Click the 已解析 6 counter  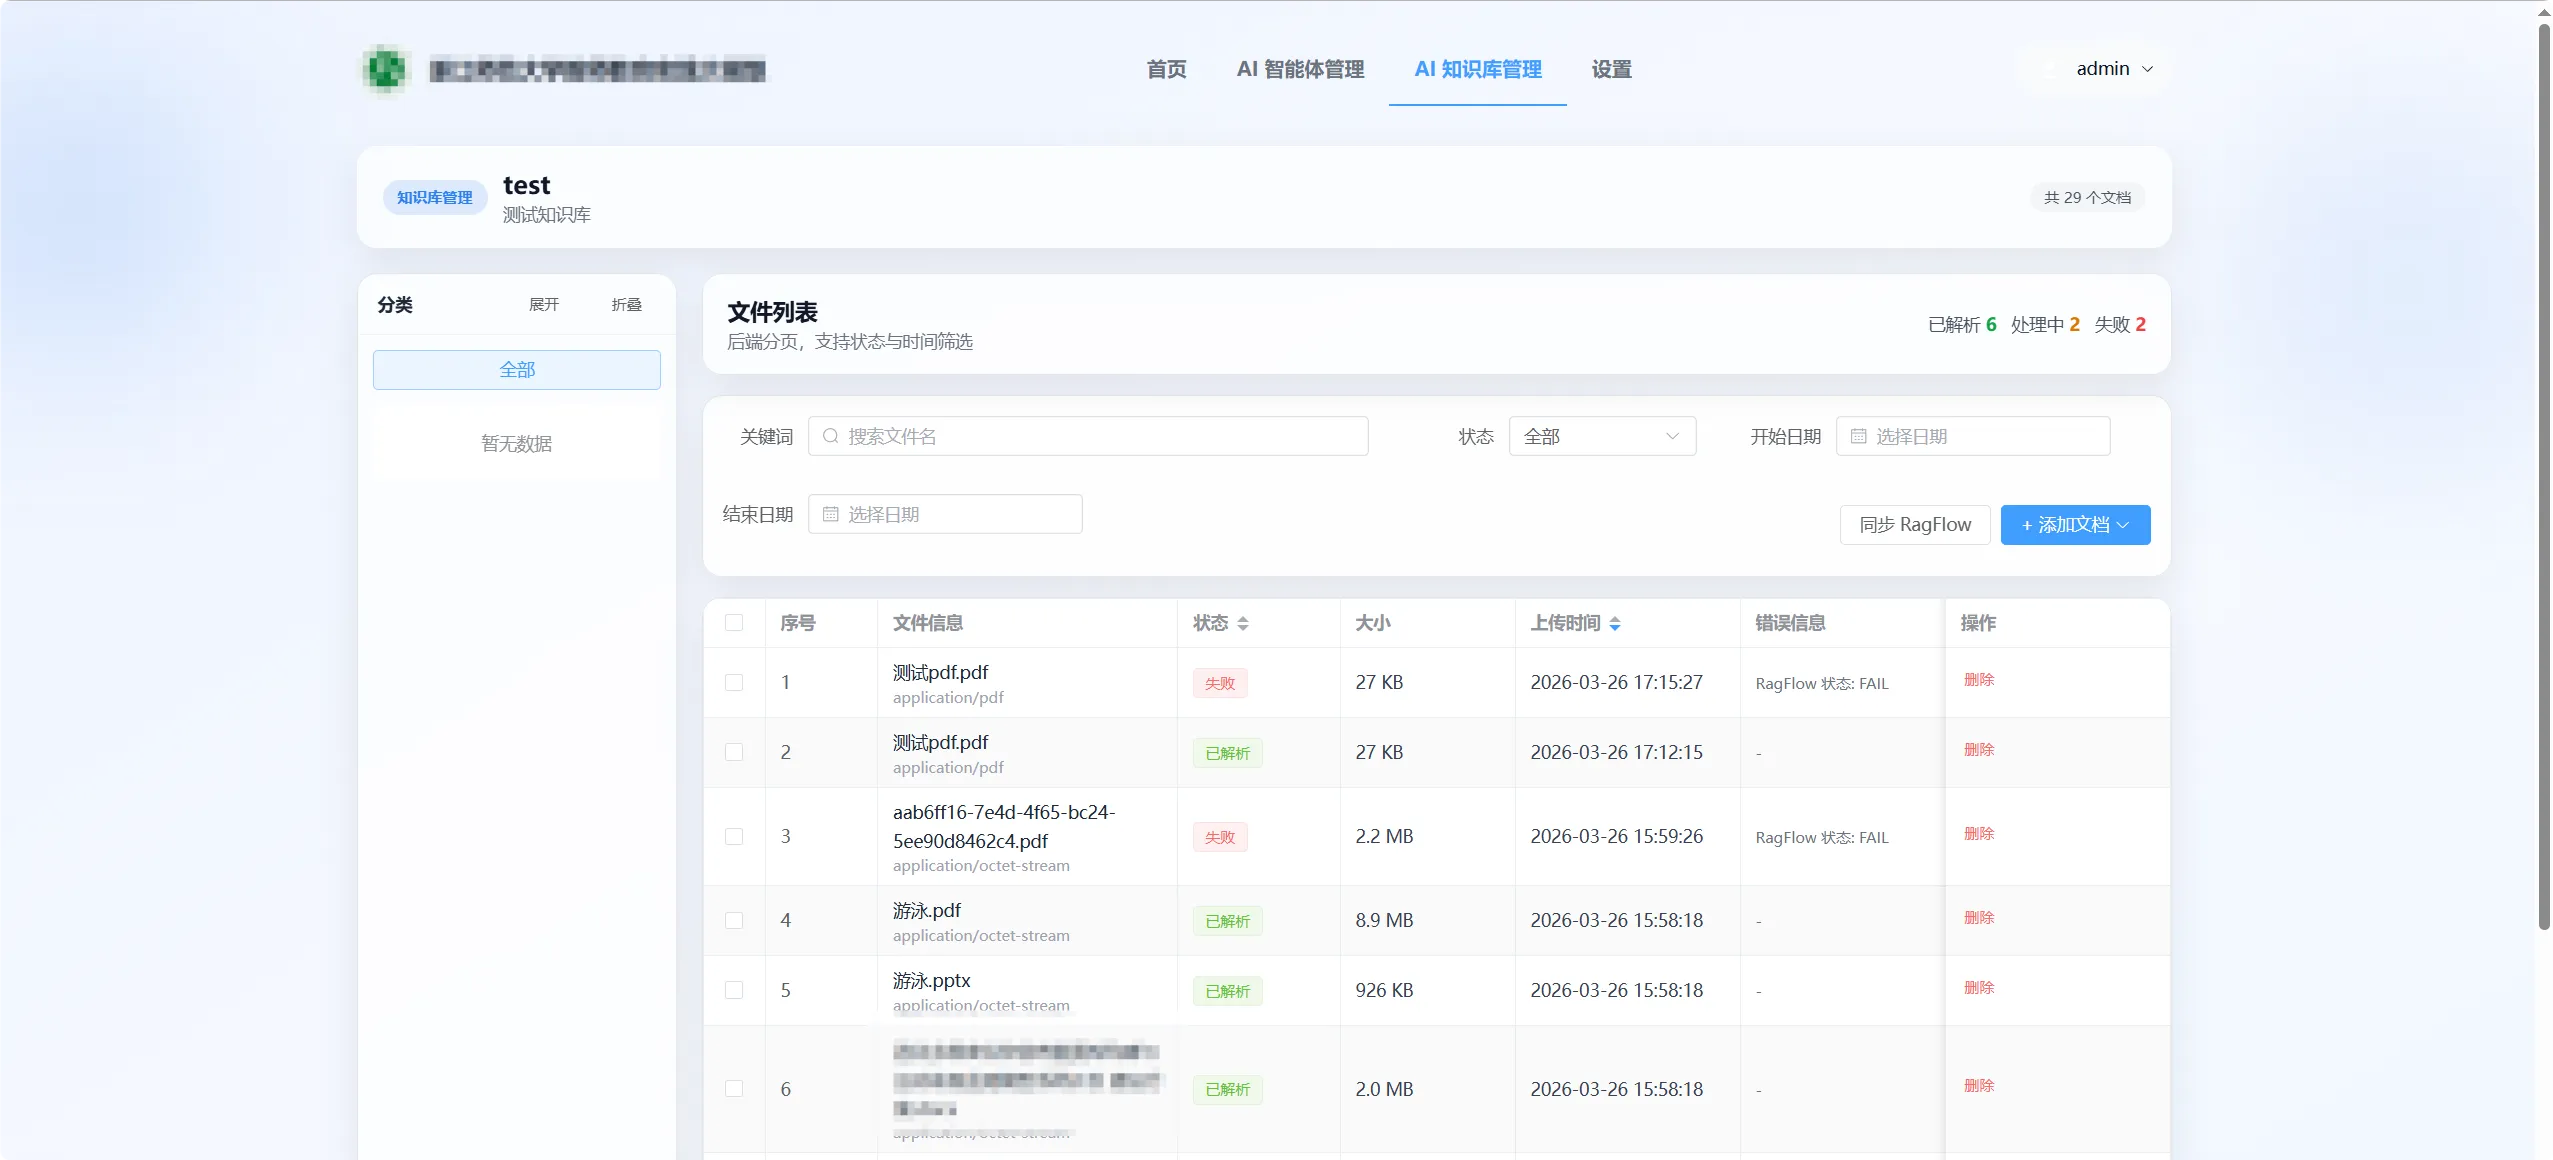[x=1961, y=325]
